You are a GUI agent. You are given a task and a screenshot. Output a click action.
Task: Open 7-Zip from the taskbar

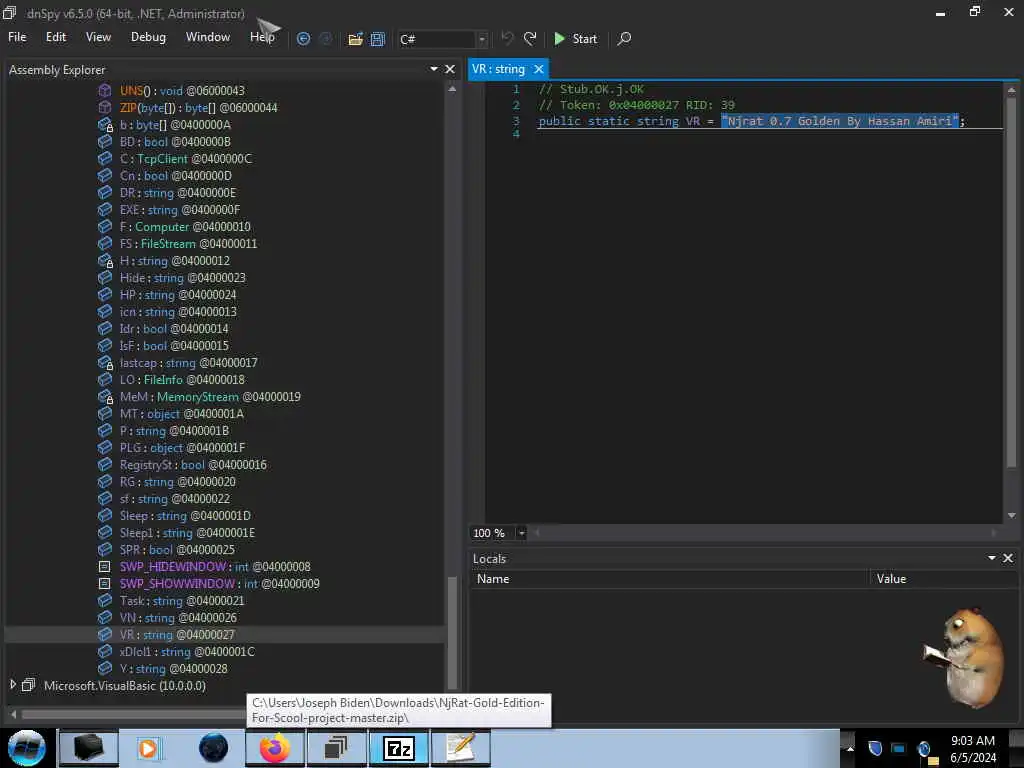click(x=399, y=748)
